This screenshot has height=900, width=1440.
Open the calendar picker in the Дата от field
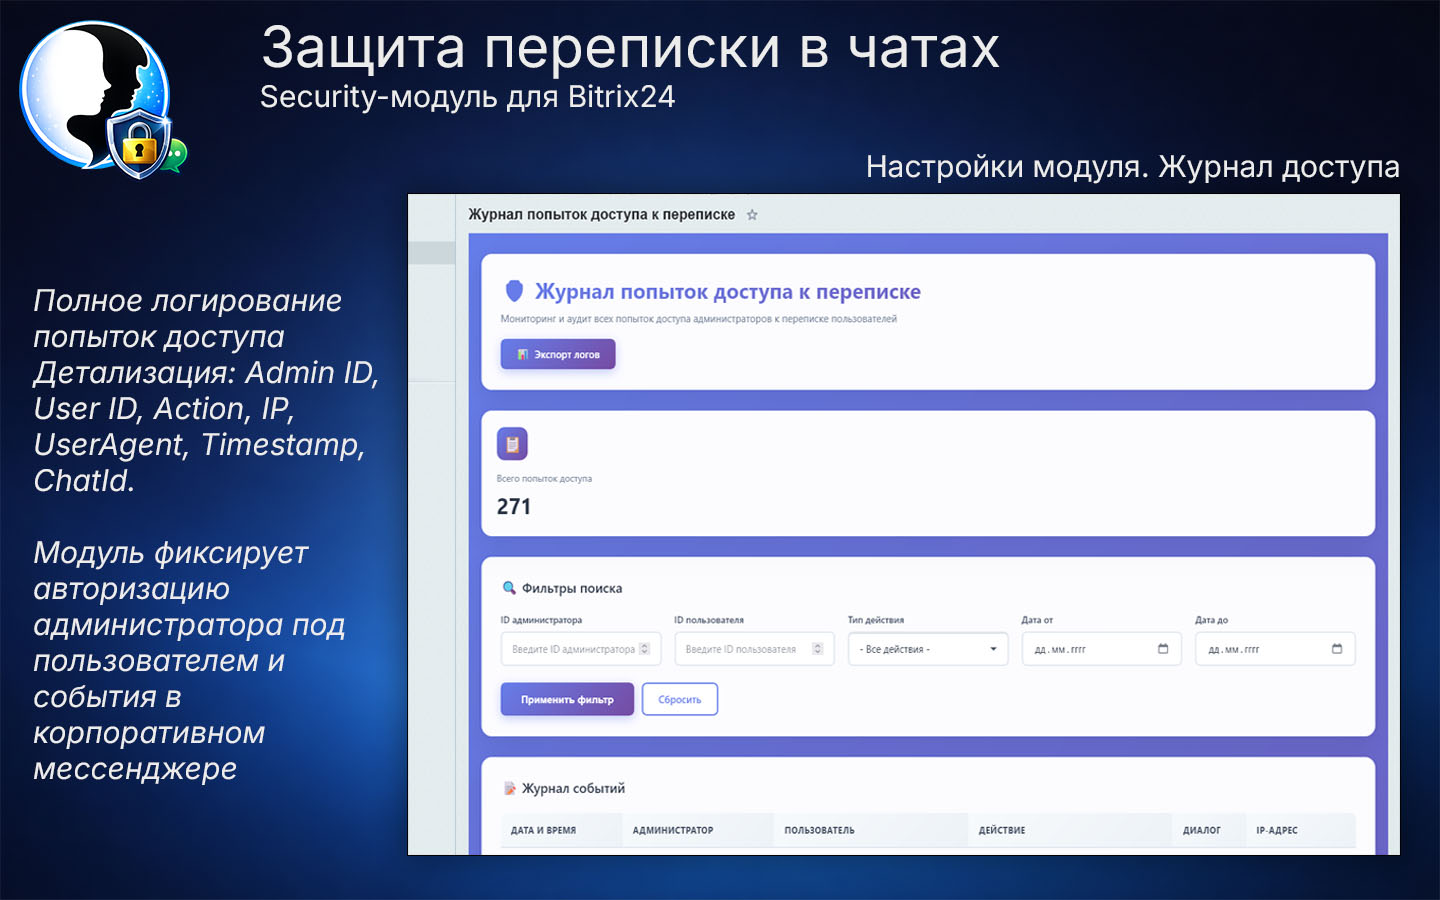click(x=1164, y=648)
